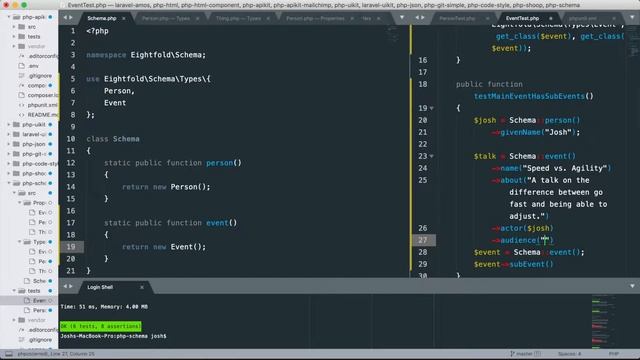This screenshot has height=360, width=640.
Task: Close the PersonTest.php tab
Action: (487, 18)
